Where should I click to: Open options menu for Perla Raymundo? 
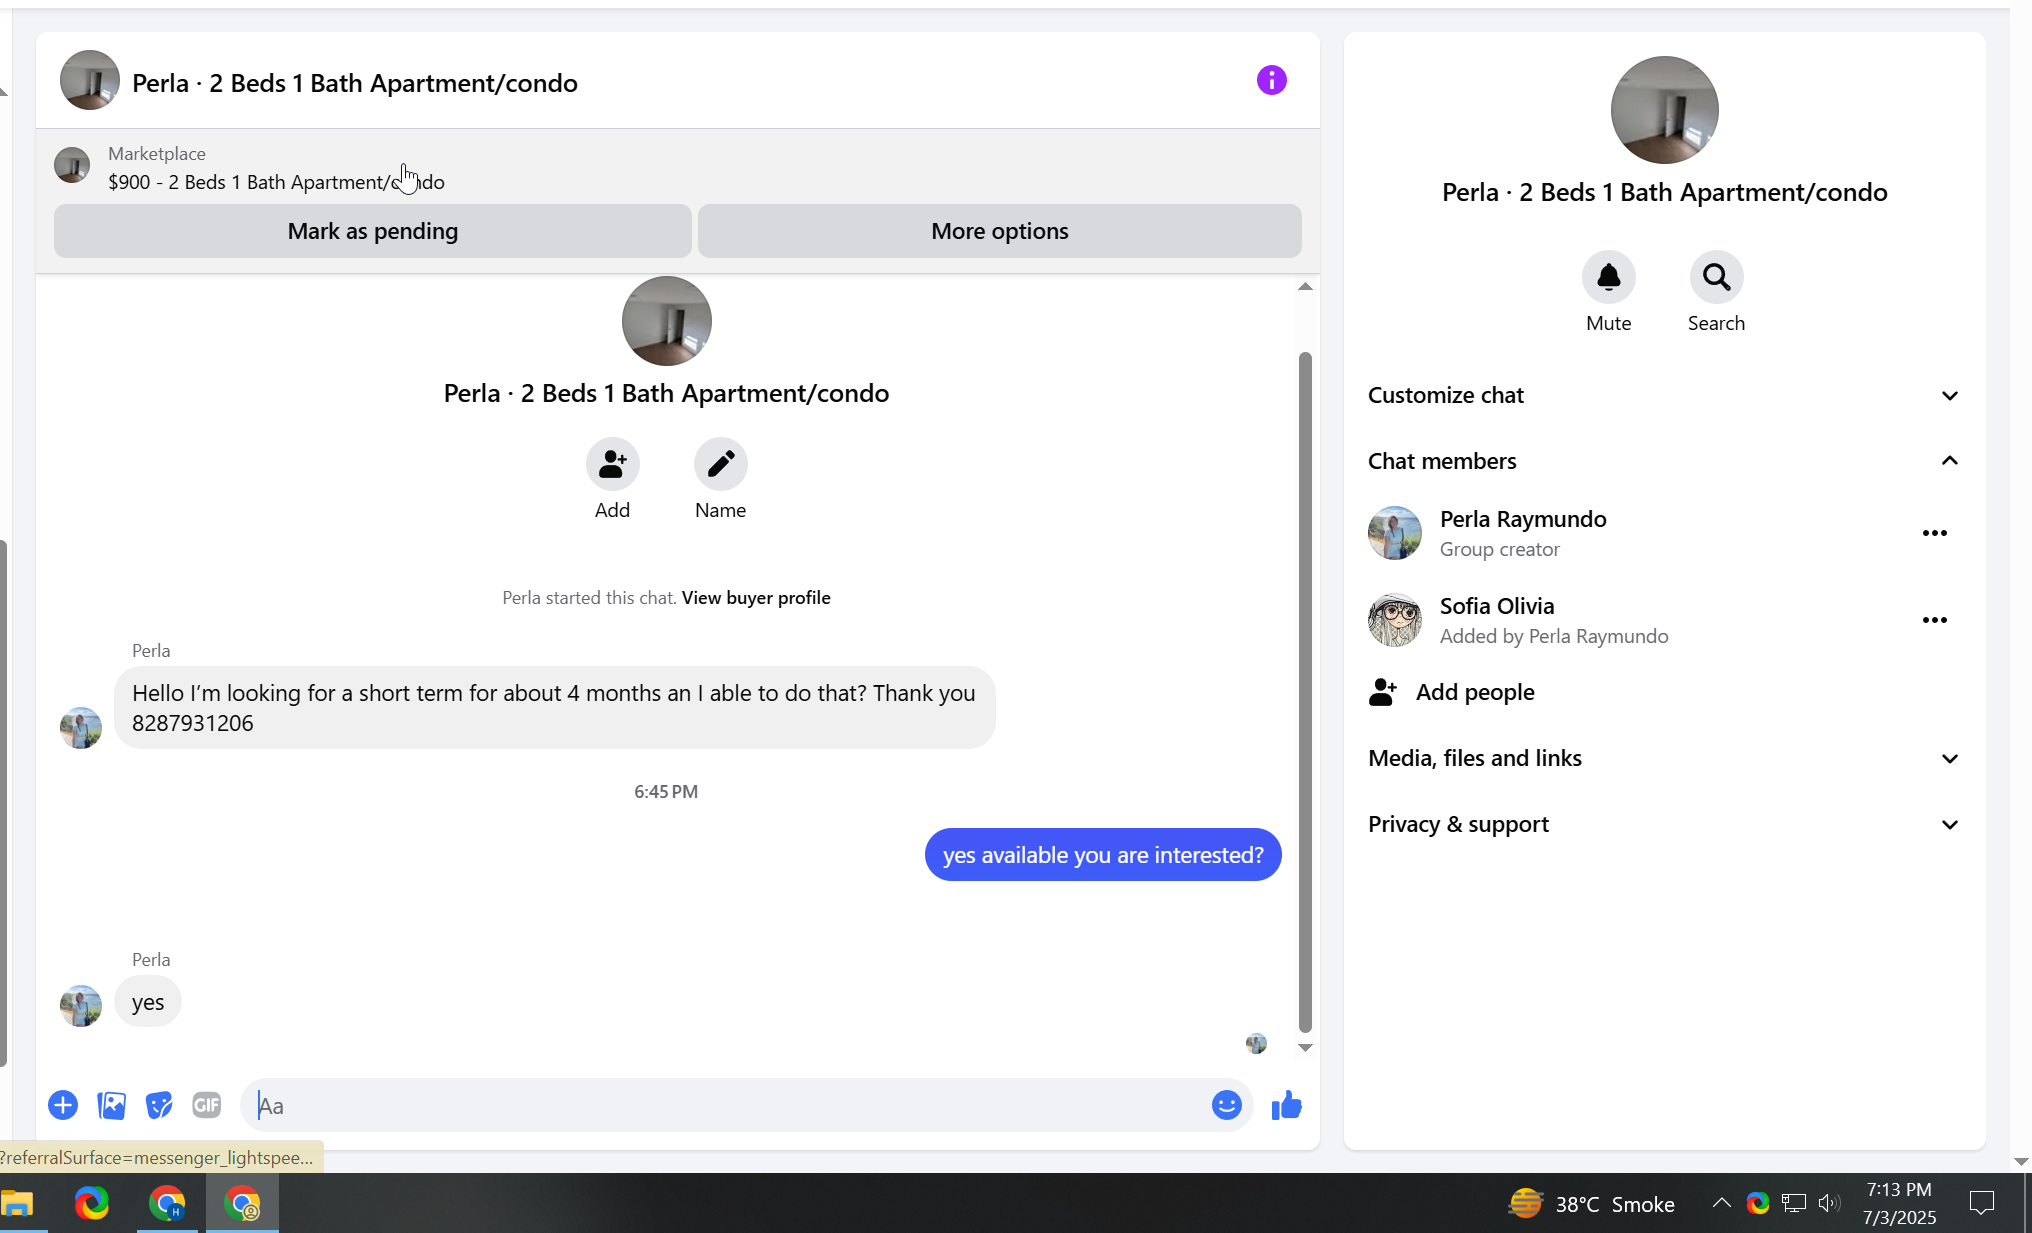point(1934,533)
